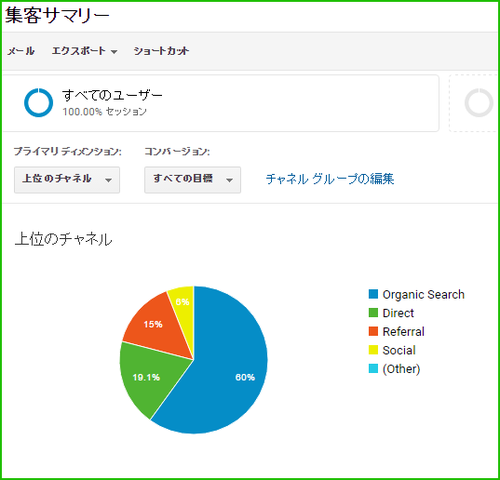Click the (Other) light blue legend square
The width and height of the screenshot is (500, 480).
pos(373,369)
